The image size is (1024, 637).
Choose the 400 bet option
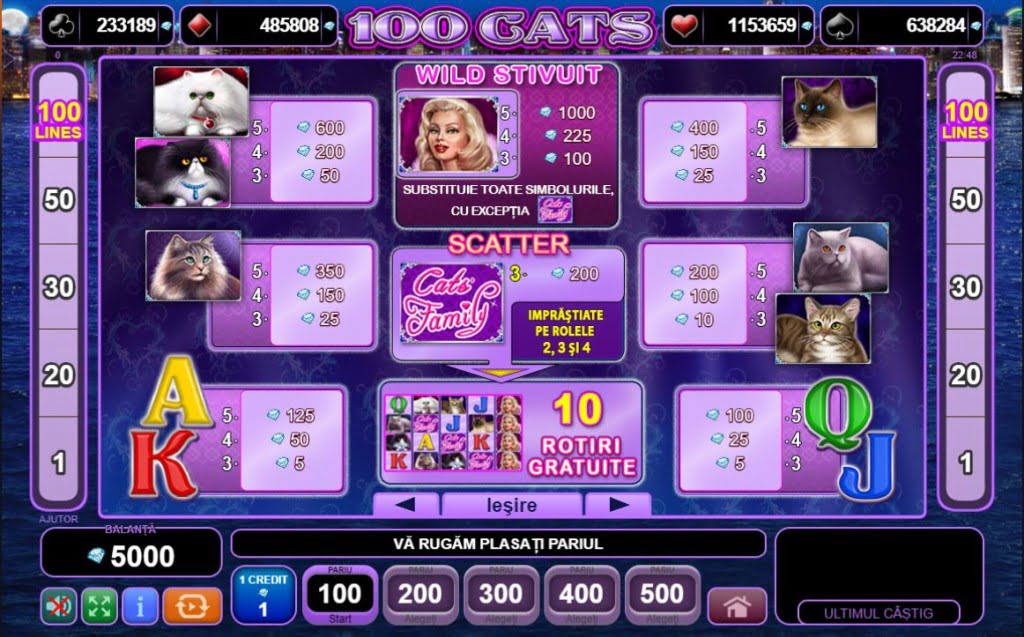(x=581, y=595)
